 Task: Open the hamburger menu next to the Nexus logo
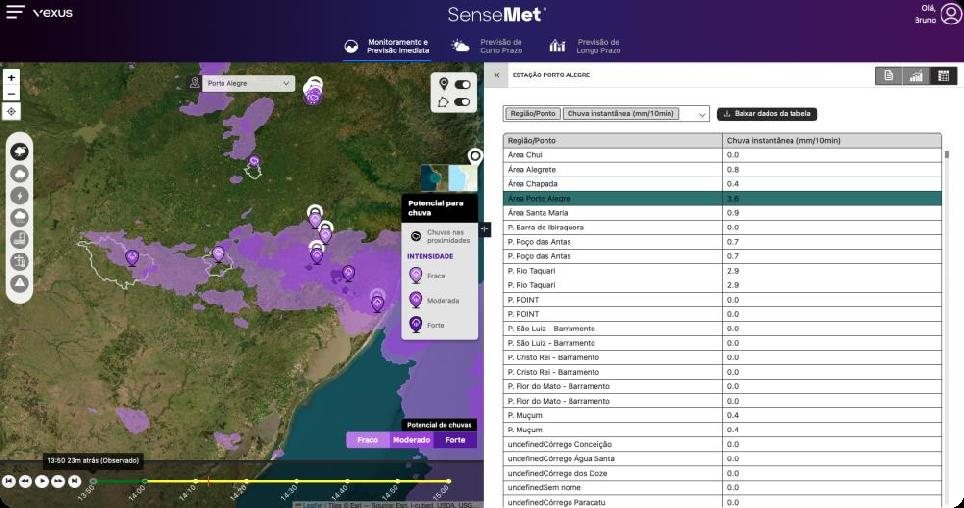click(15, 12)
